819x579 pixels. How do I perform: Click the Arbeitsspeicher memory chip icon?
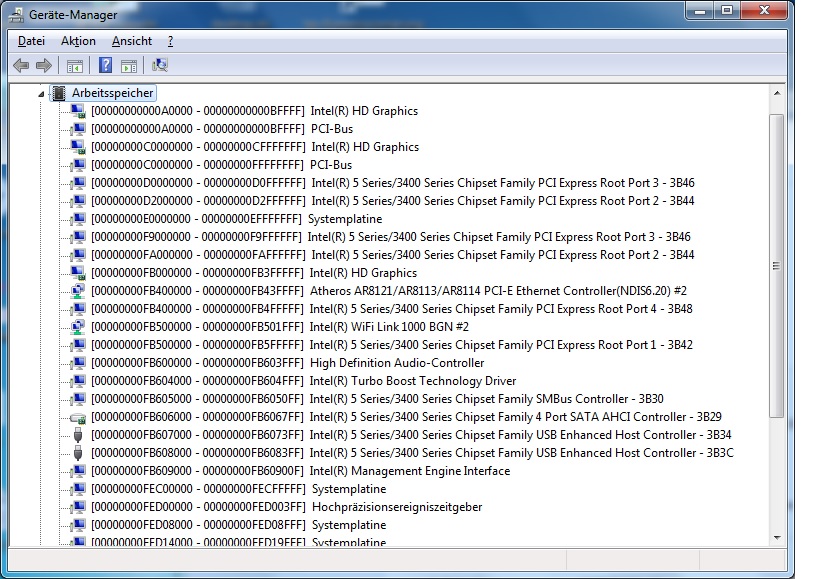(x=59, y=93)
